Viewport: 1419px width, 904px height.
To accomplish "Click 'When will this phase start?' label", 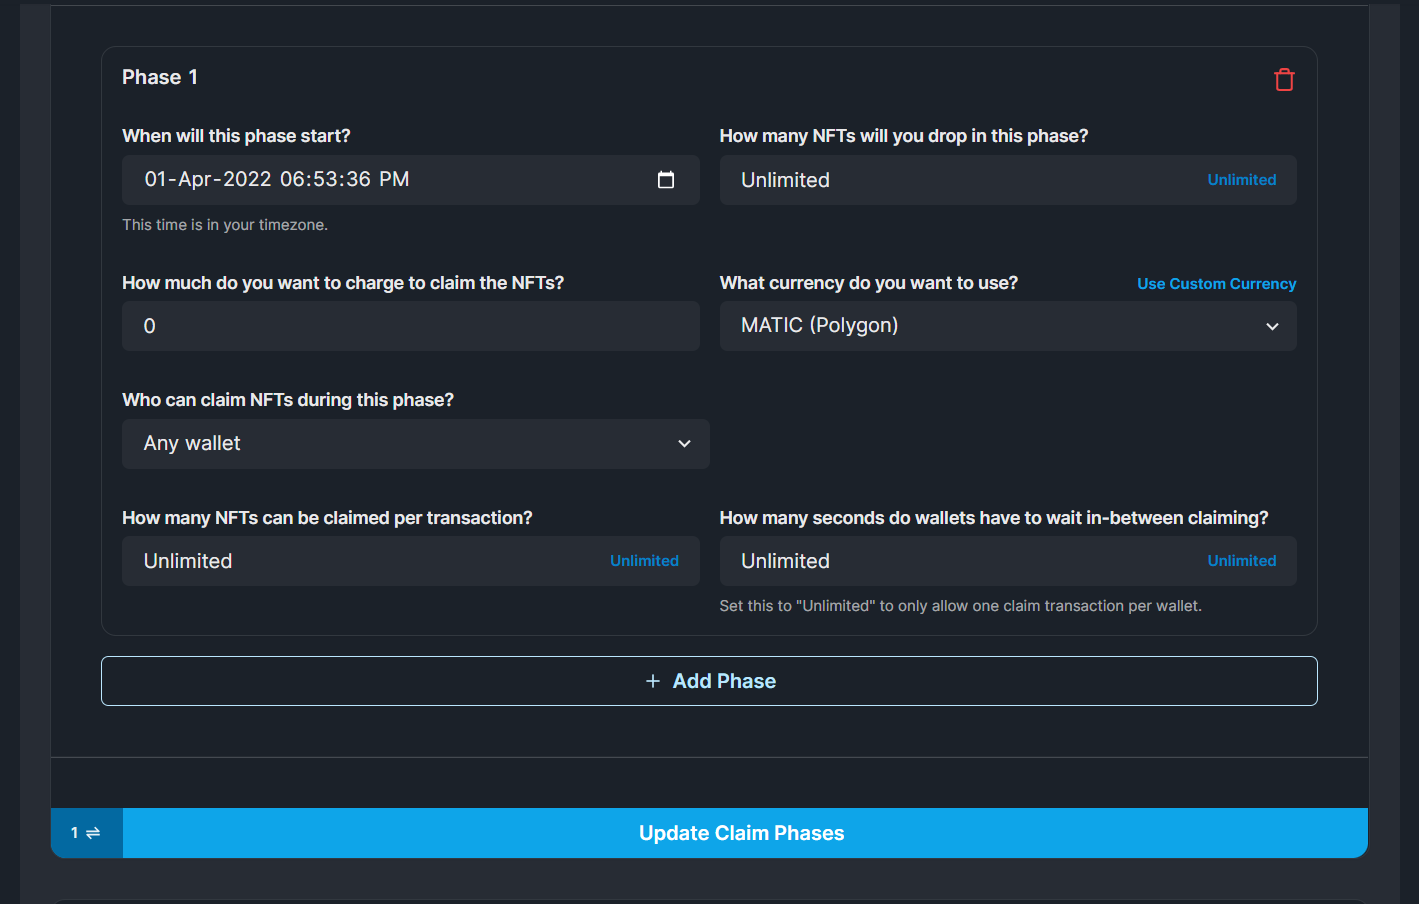I will pyautogui.click(x=236, y=136).
